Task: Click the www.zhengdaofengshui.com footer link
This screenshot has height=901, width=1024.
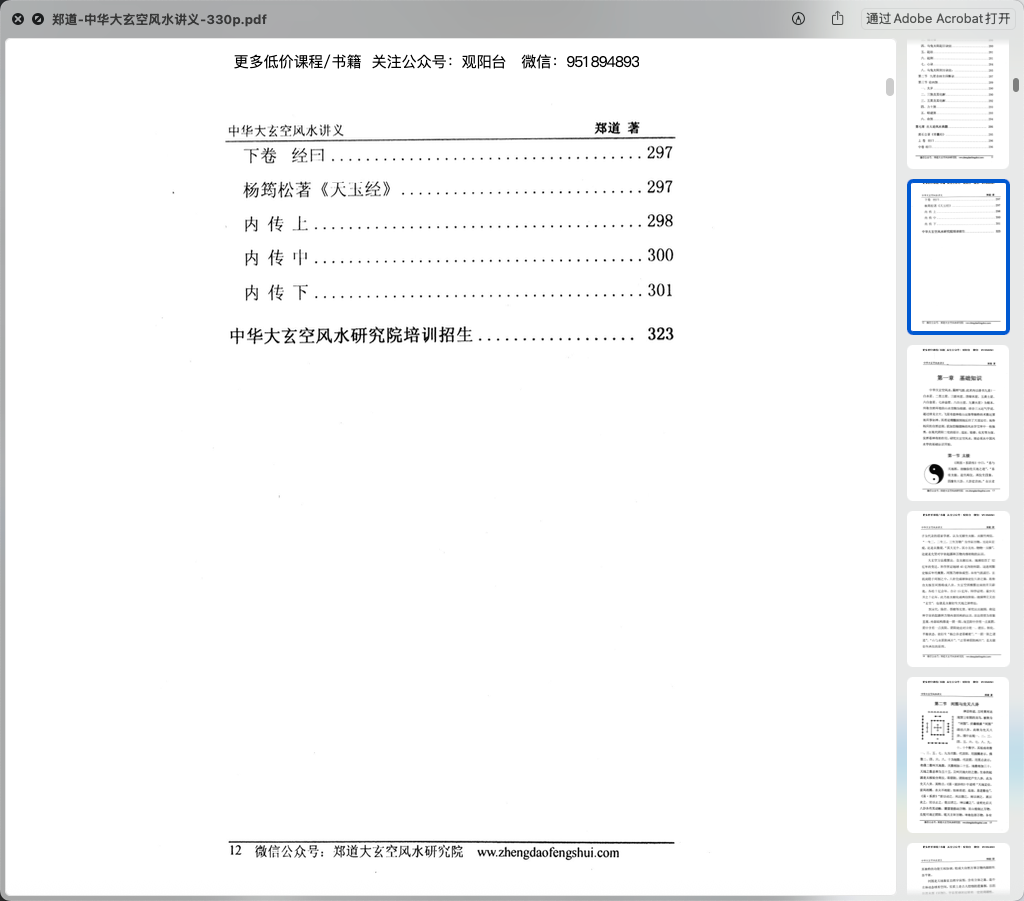Action: pos(548,853)
